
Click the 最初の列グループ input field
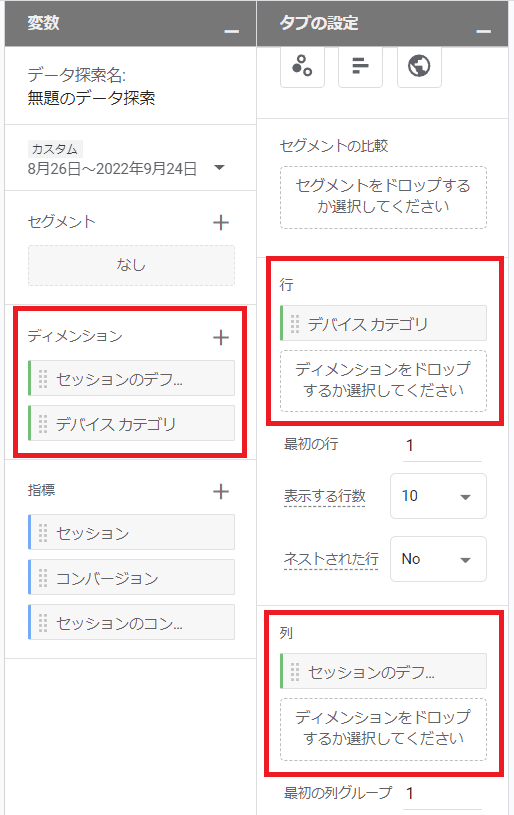point(442,794)
